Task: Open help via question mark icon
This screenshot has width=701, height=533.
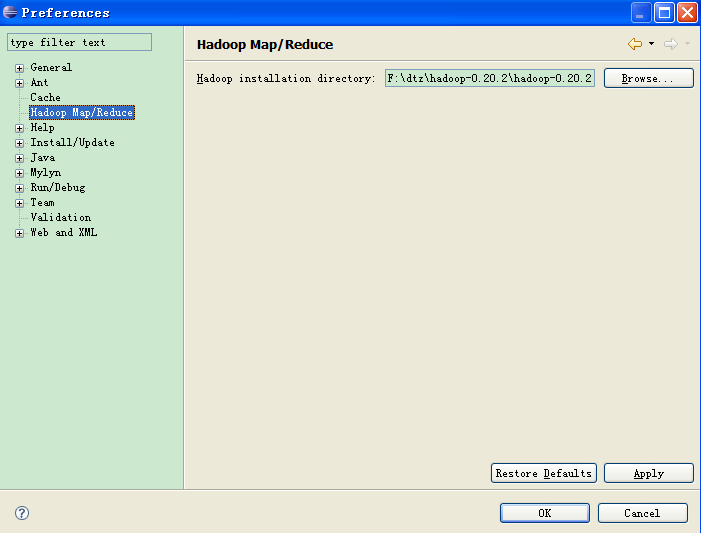Action: 22,513
